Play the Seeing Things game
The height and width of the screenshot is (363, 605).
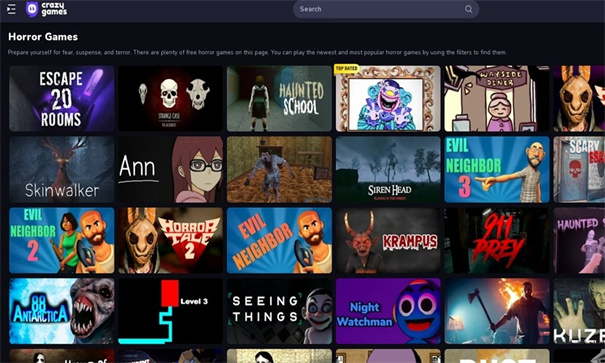tap(279, 311)
